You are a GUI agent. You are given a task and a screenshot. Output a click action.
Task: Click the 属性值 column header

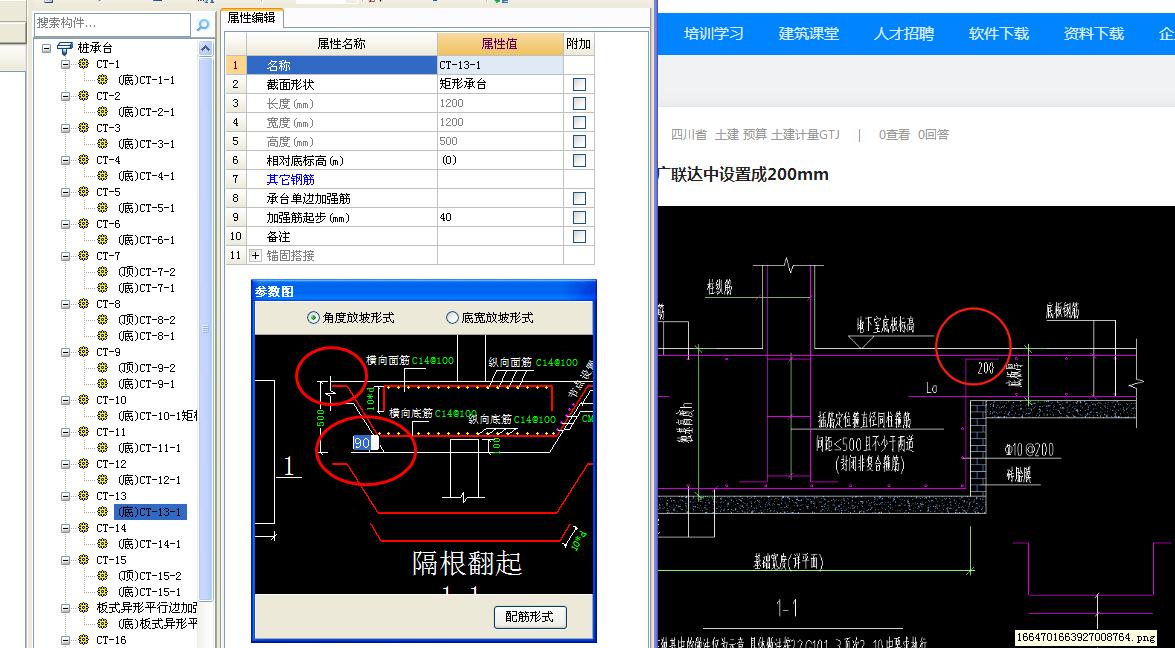click(x=500, y=44)
